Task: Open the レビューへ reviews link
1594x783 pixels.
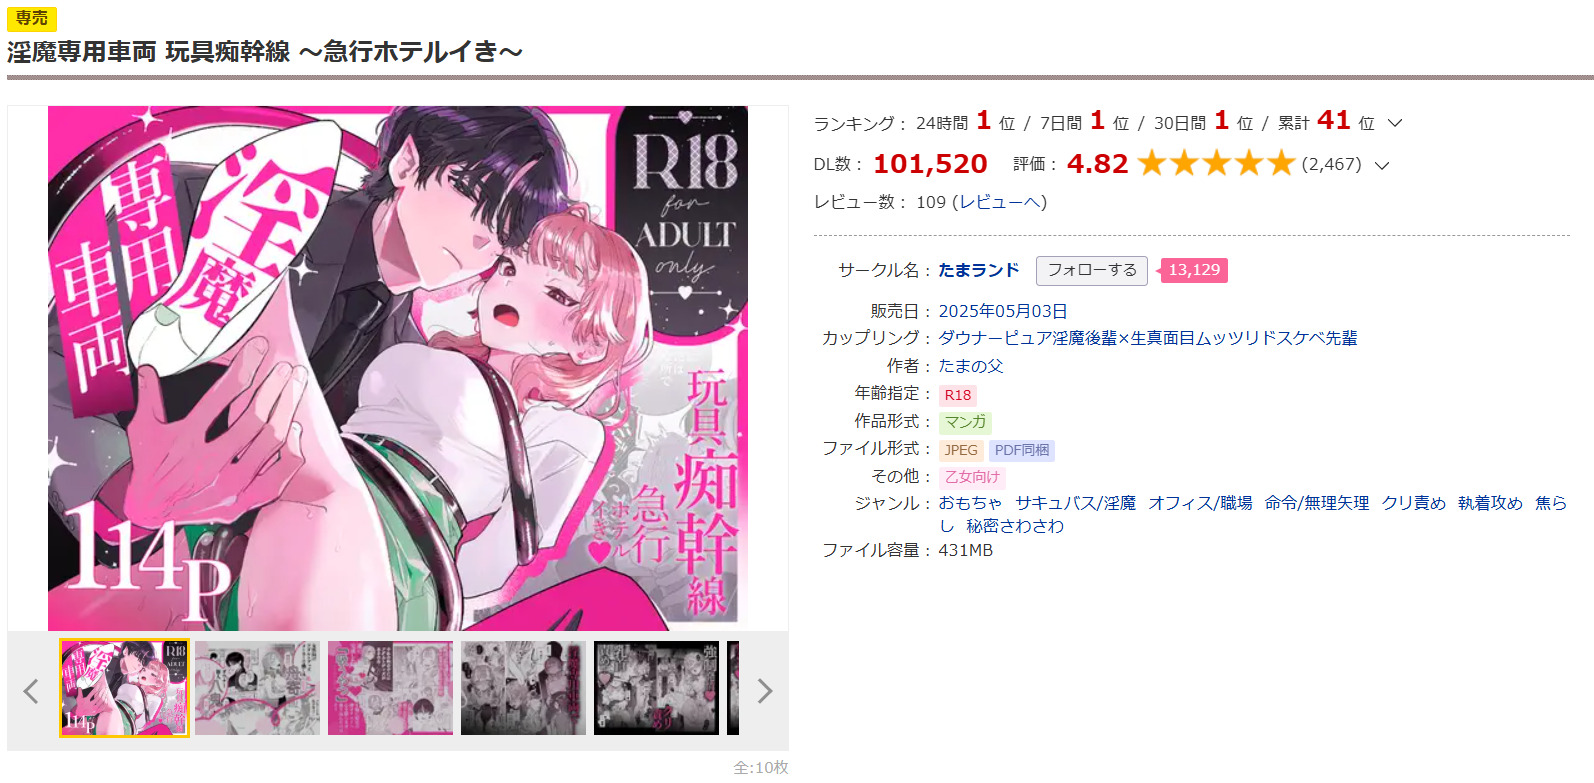Action: point(1000,202)
